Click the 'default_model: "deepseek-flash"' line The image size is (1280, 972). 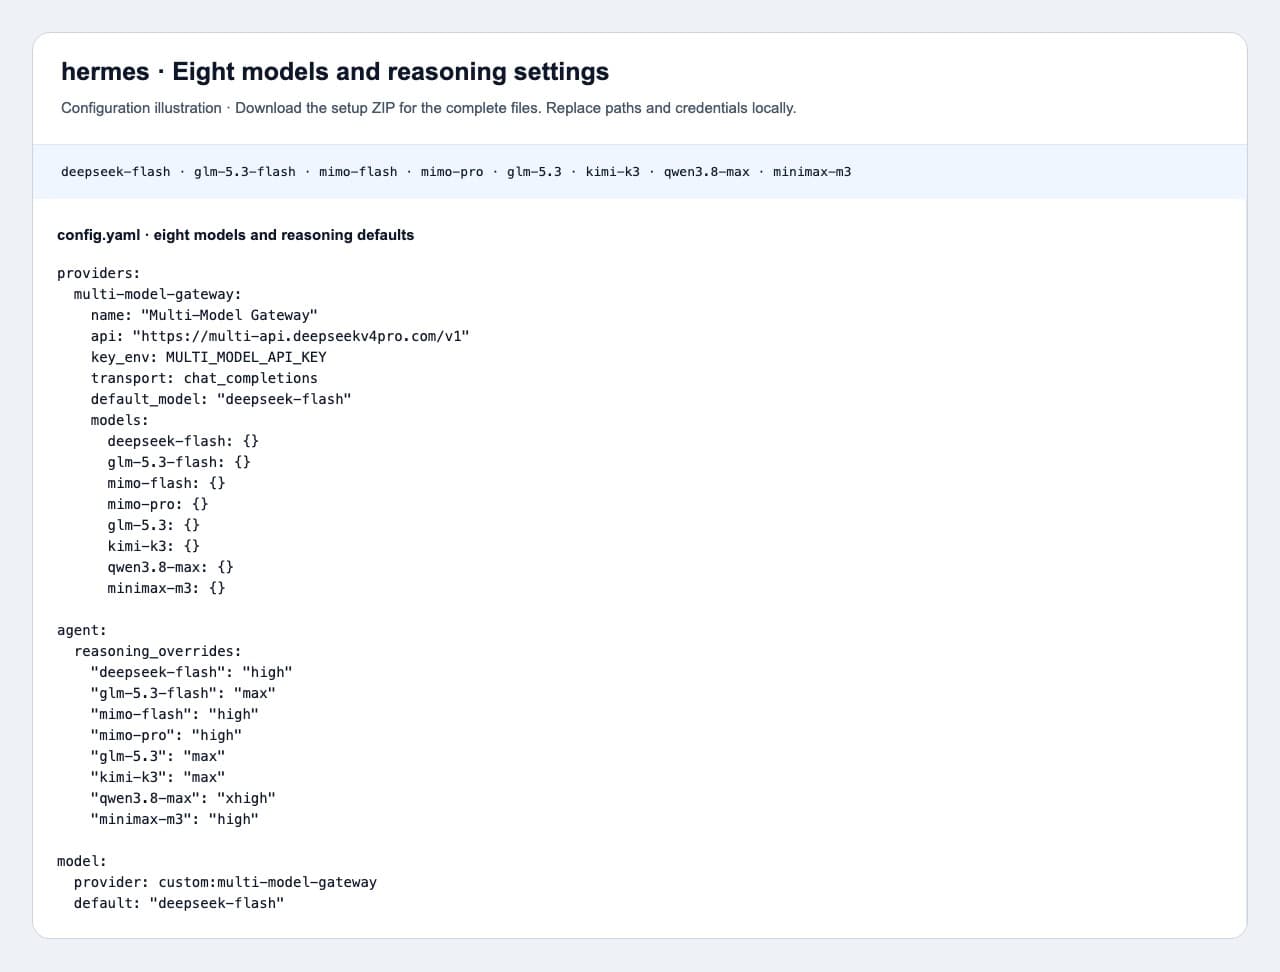221,399
